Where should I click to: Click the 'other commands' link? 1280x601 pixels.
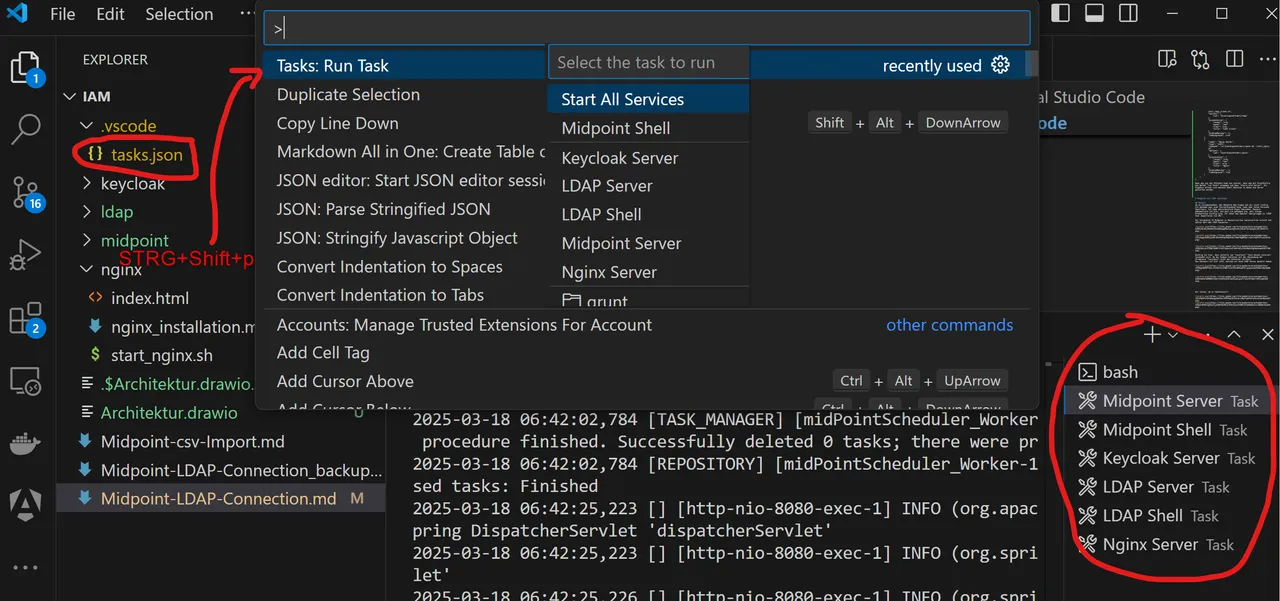coord(949,325)
